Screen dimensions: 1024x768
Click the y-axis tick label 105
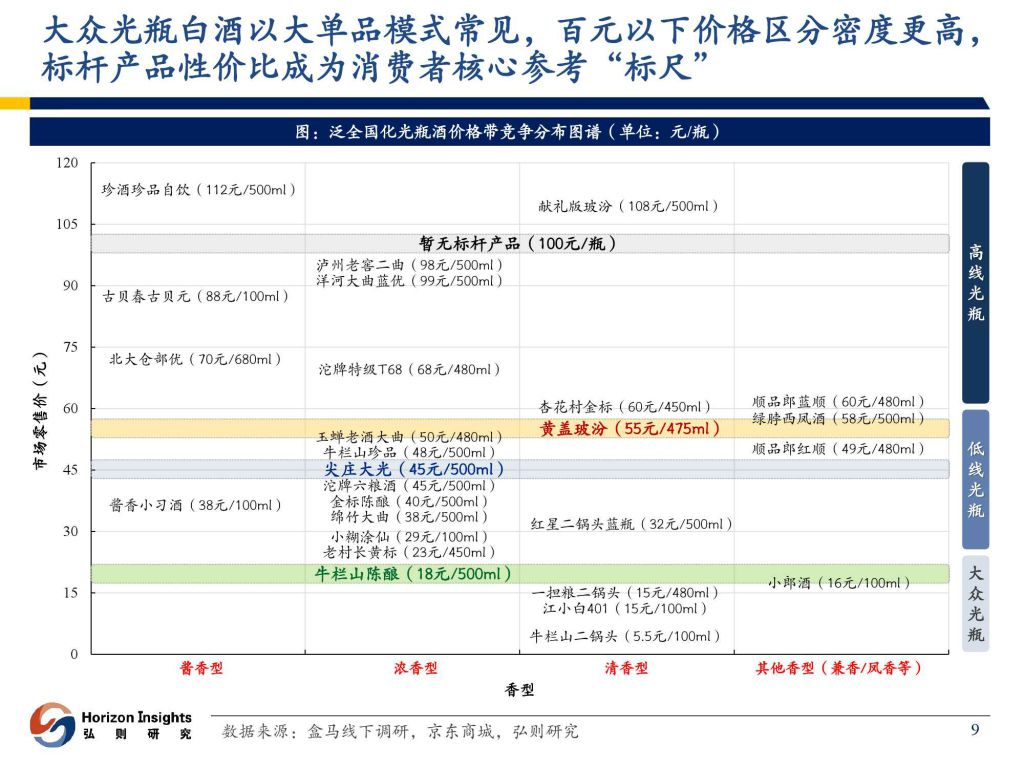(x=67, y=224)
